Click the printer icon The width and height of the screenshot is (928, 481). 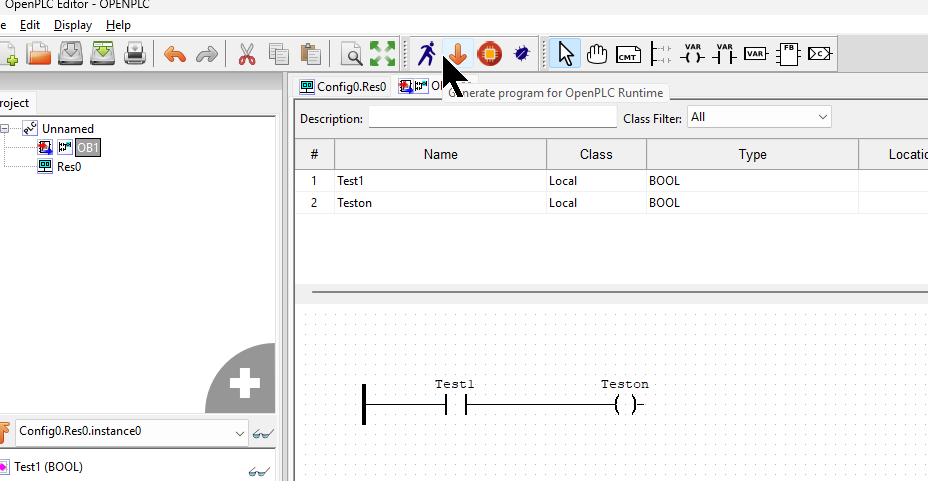135,54
